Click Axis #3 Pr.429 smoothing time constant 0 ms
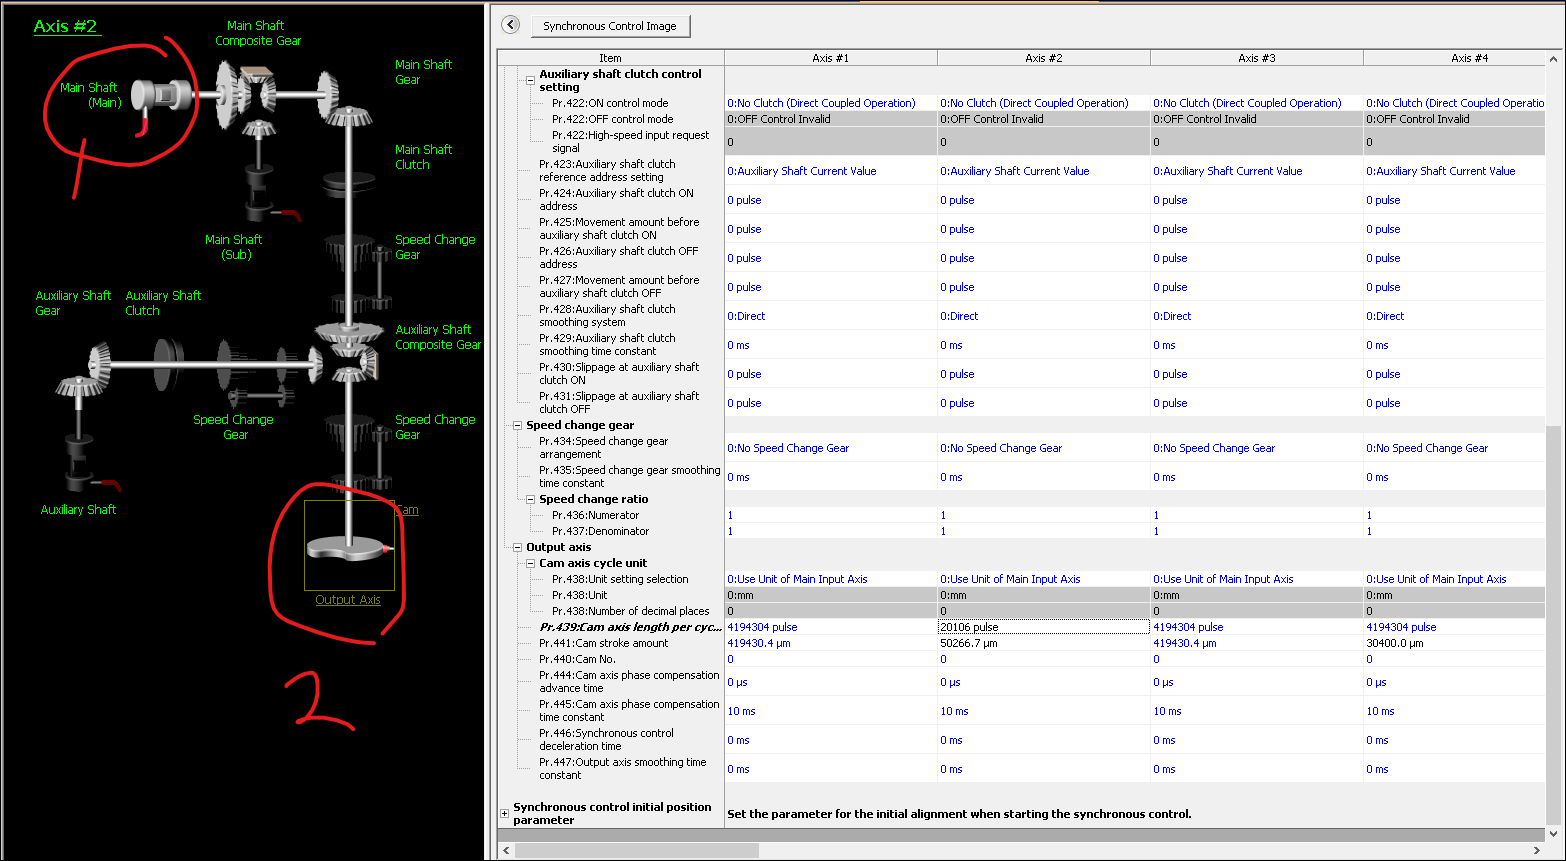This screenshot has height=861, width=1566. pos(1257,345)
